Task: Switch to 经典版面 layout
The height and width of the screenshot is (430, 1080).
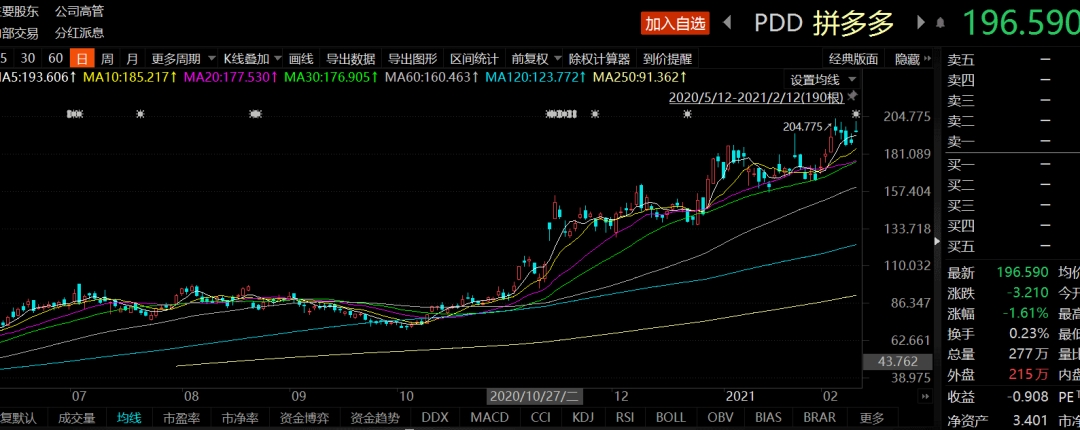Action: pyautogui.click(x=853, y=59)
